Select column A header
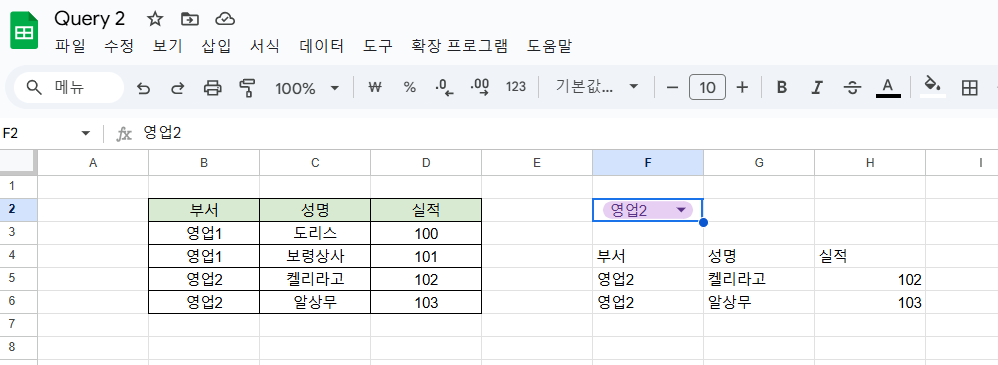The height and width of the screenshot is (365, 998). (x=93, y=162)
